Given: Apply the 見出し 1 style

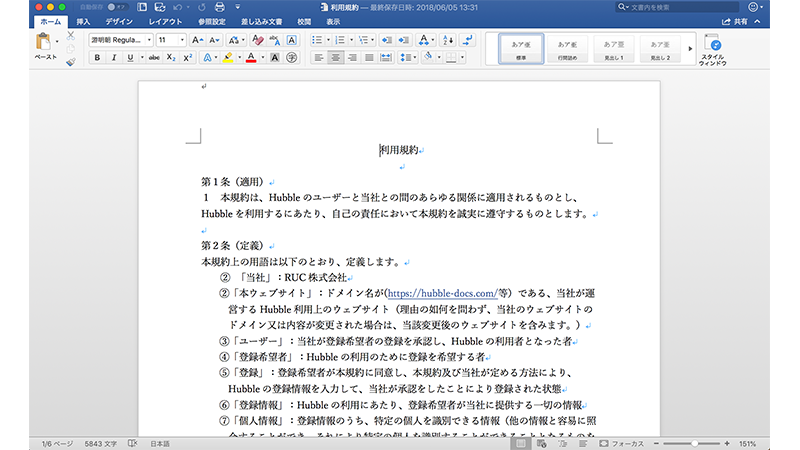Looking at the screenshot, I should (614, 49).
